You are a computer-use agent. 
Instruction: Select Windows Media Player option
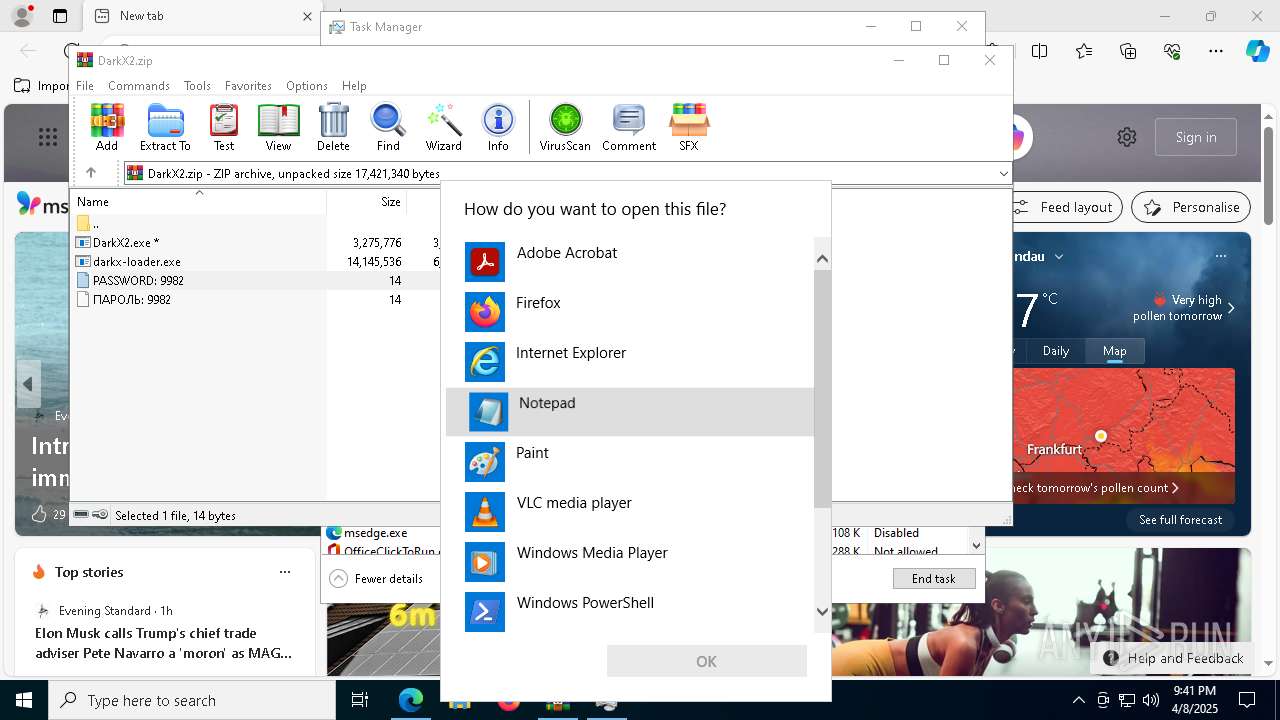coord(630,562)
